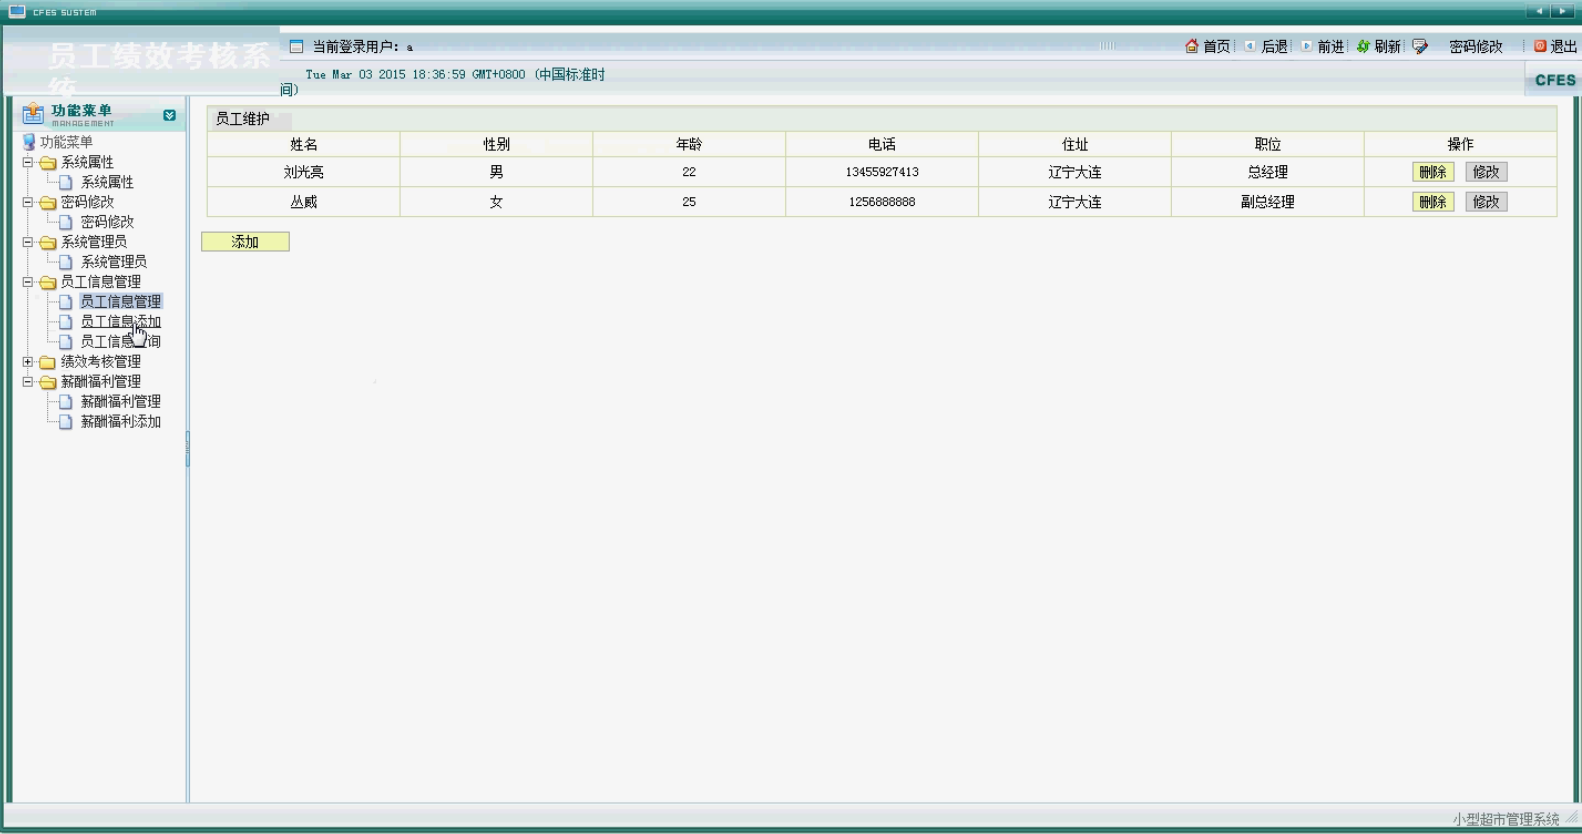Click the 姓名 column header
This screenshot has width=1582, height=834.
click(x=303, y=144)
